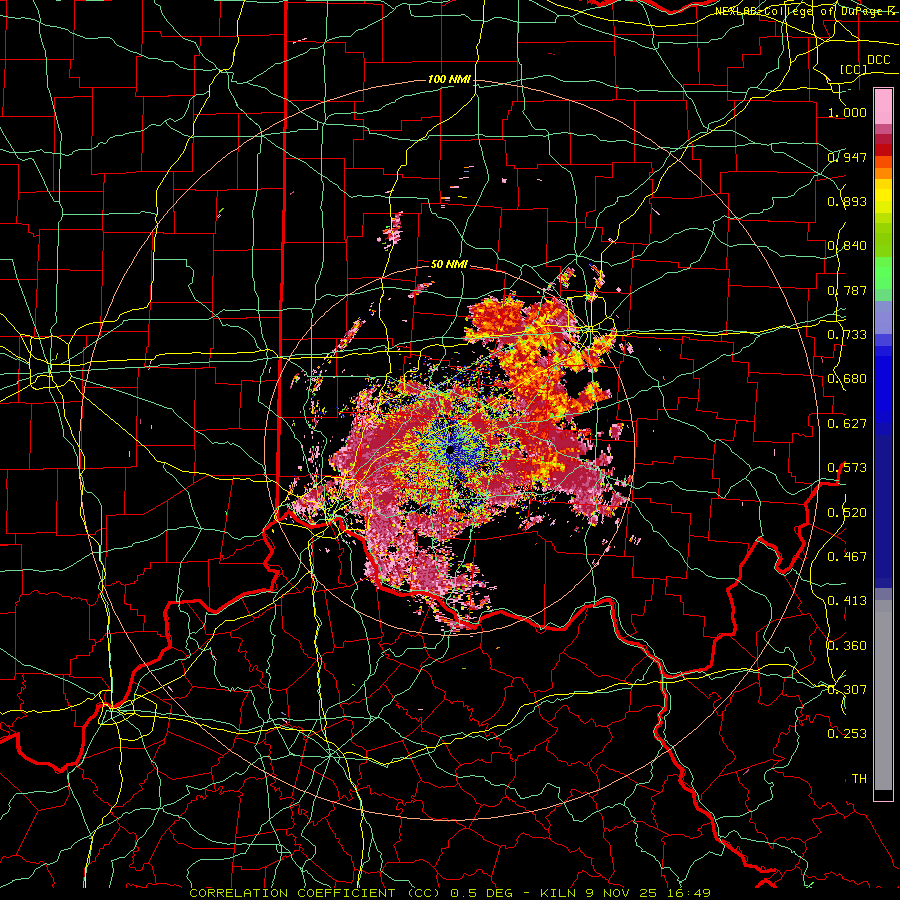This screenshot has height=900, width=900.
Task: Click the 0.893 legend value
Action: point(847,201)
